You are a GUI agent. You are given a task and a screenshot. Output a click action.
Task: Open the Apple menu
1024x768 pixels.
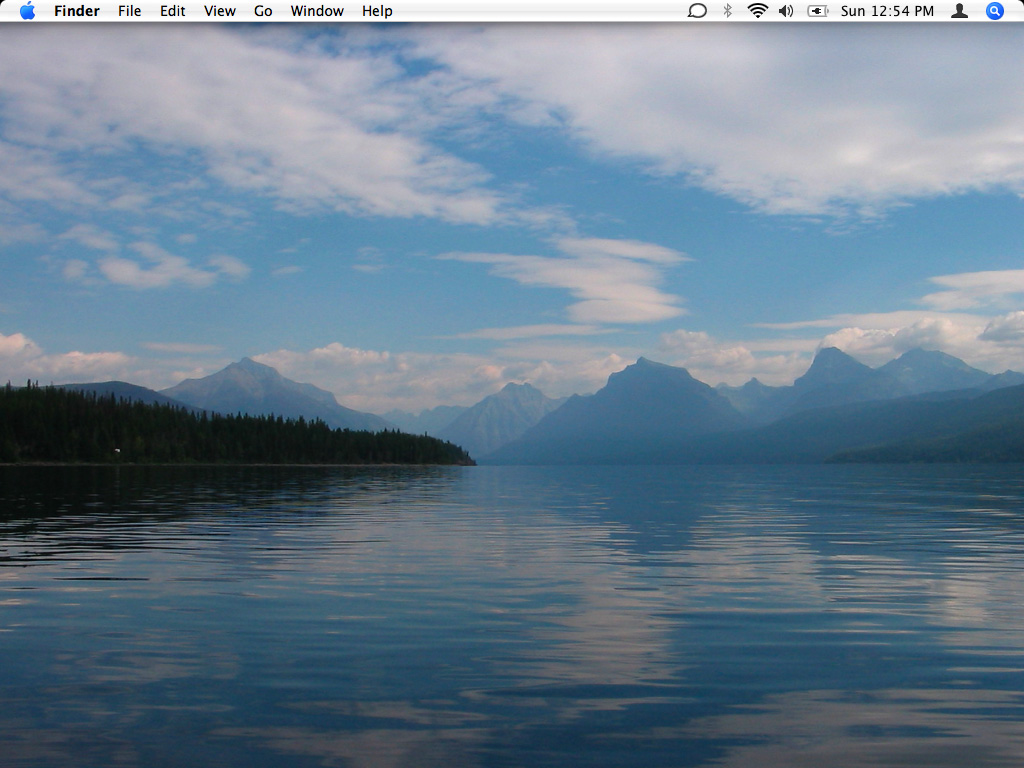coord(27,10)
